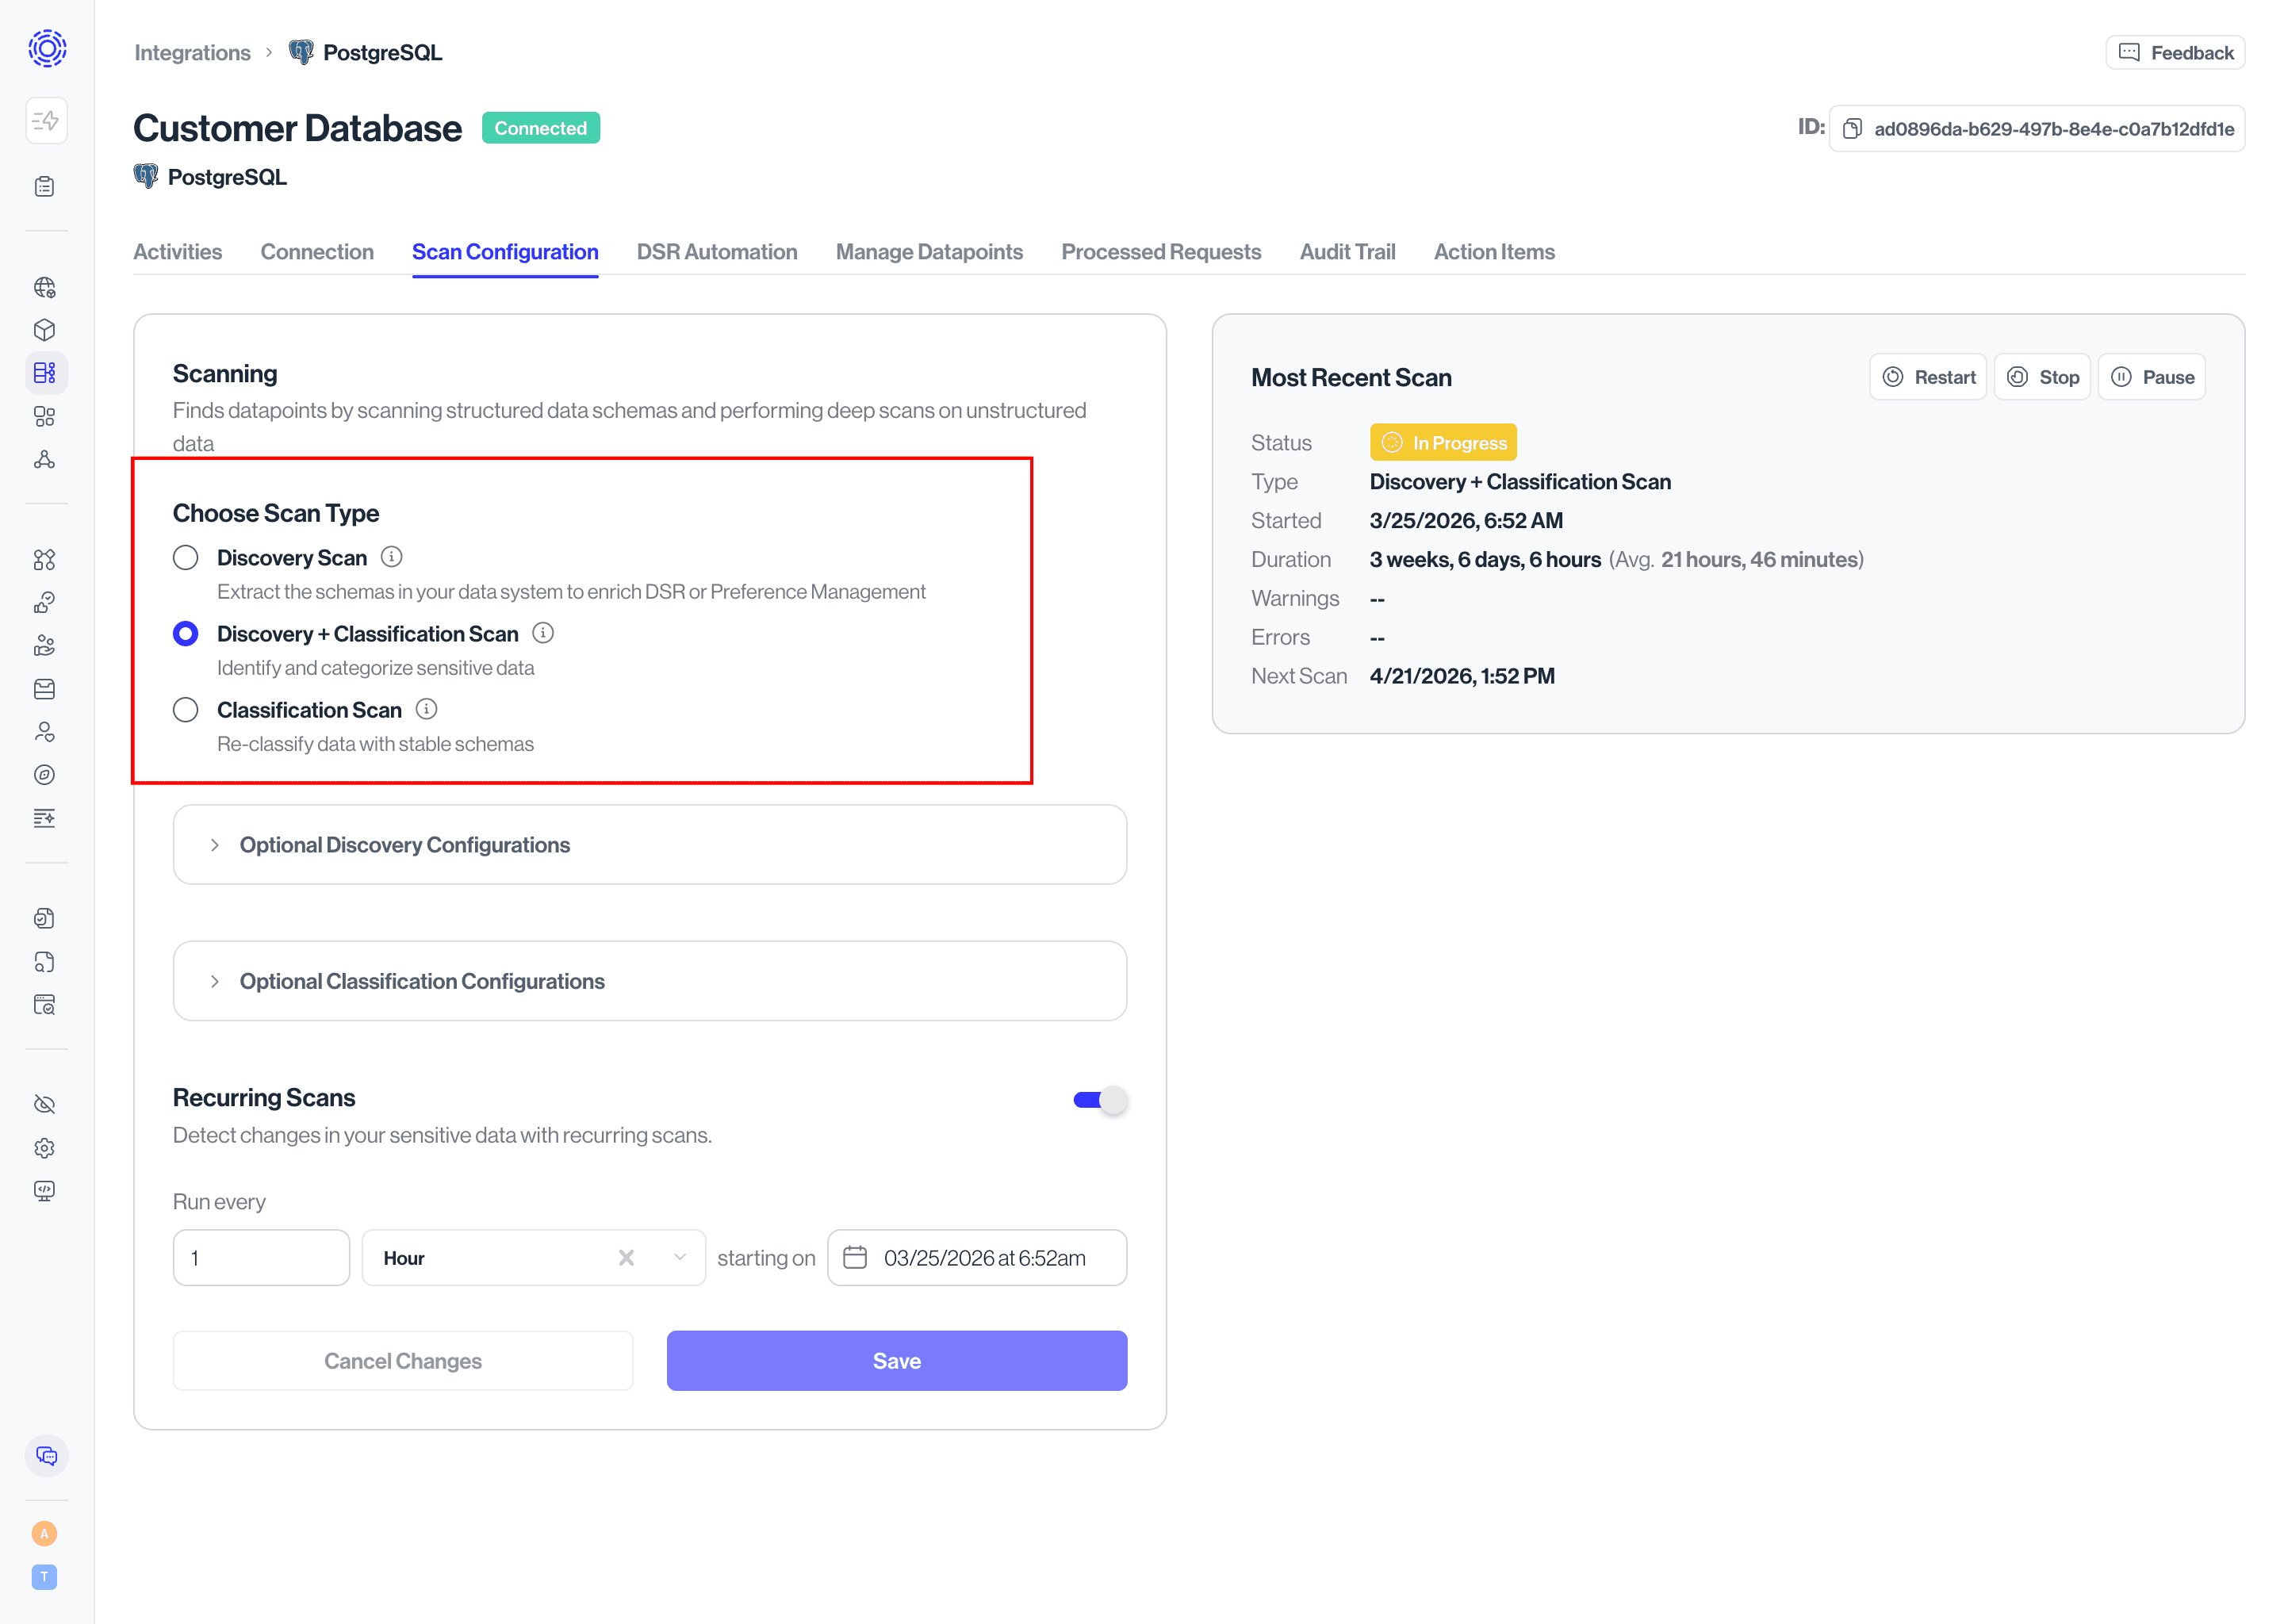Disable the Recurring Scans toggle
This screenshot has width=2284, height=1624.
(1100, 1100)
